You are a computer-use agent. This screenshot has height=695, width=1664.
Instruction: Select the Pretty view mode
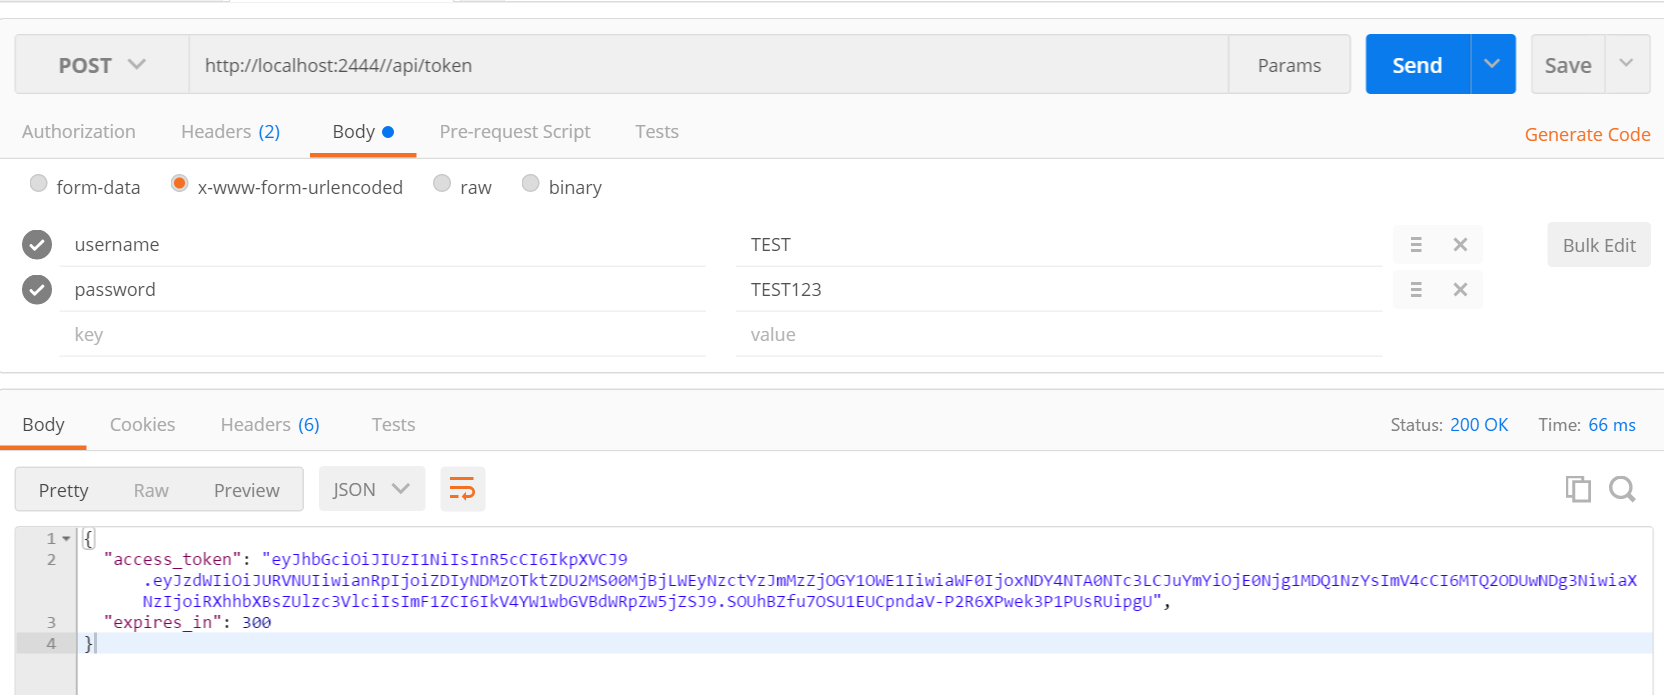coord(64,490)
